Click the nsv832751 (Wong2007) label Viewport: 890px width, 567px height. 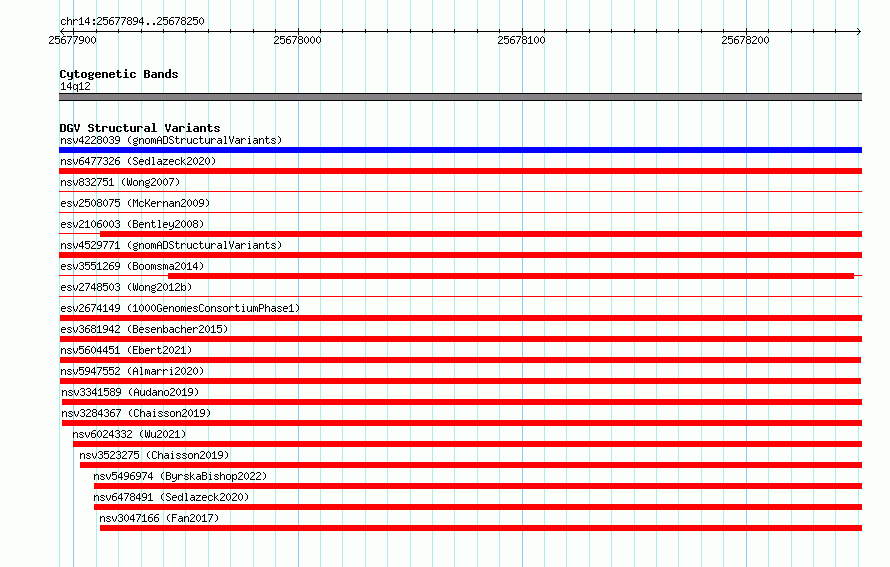click(120, 182)
